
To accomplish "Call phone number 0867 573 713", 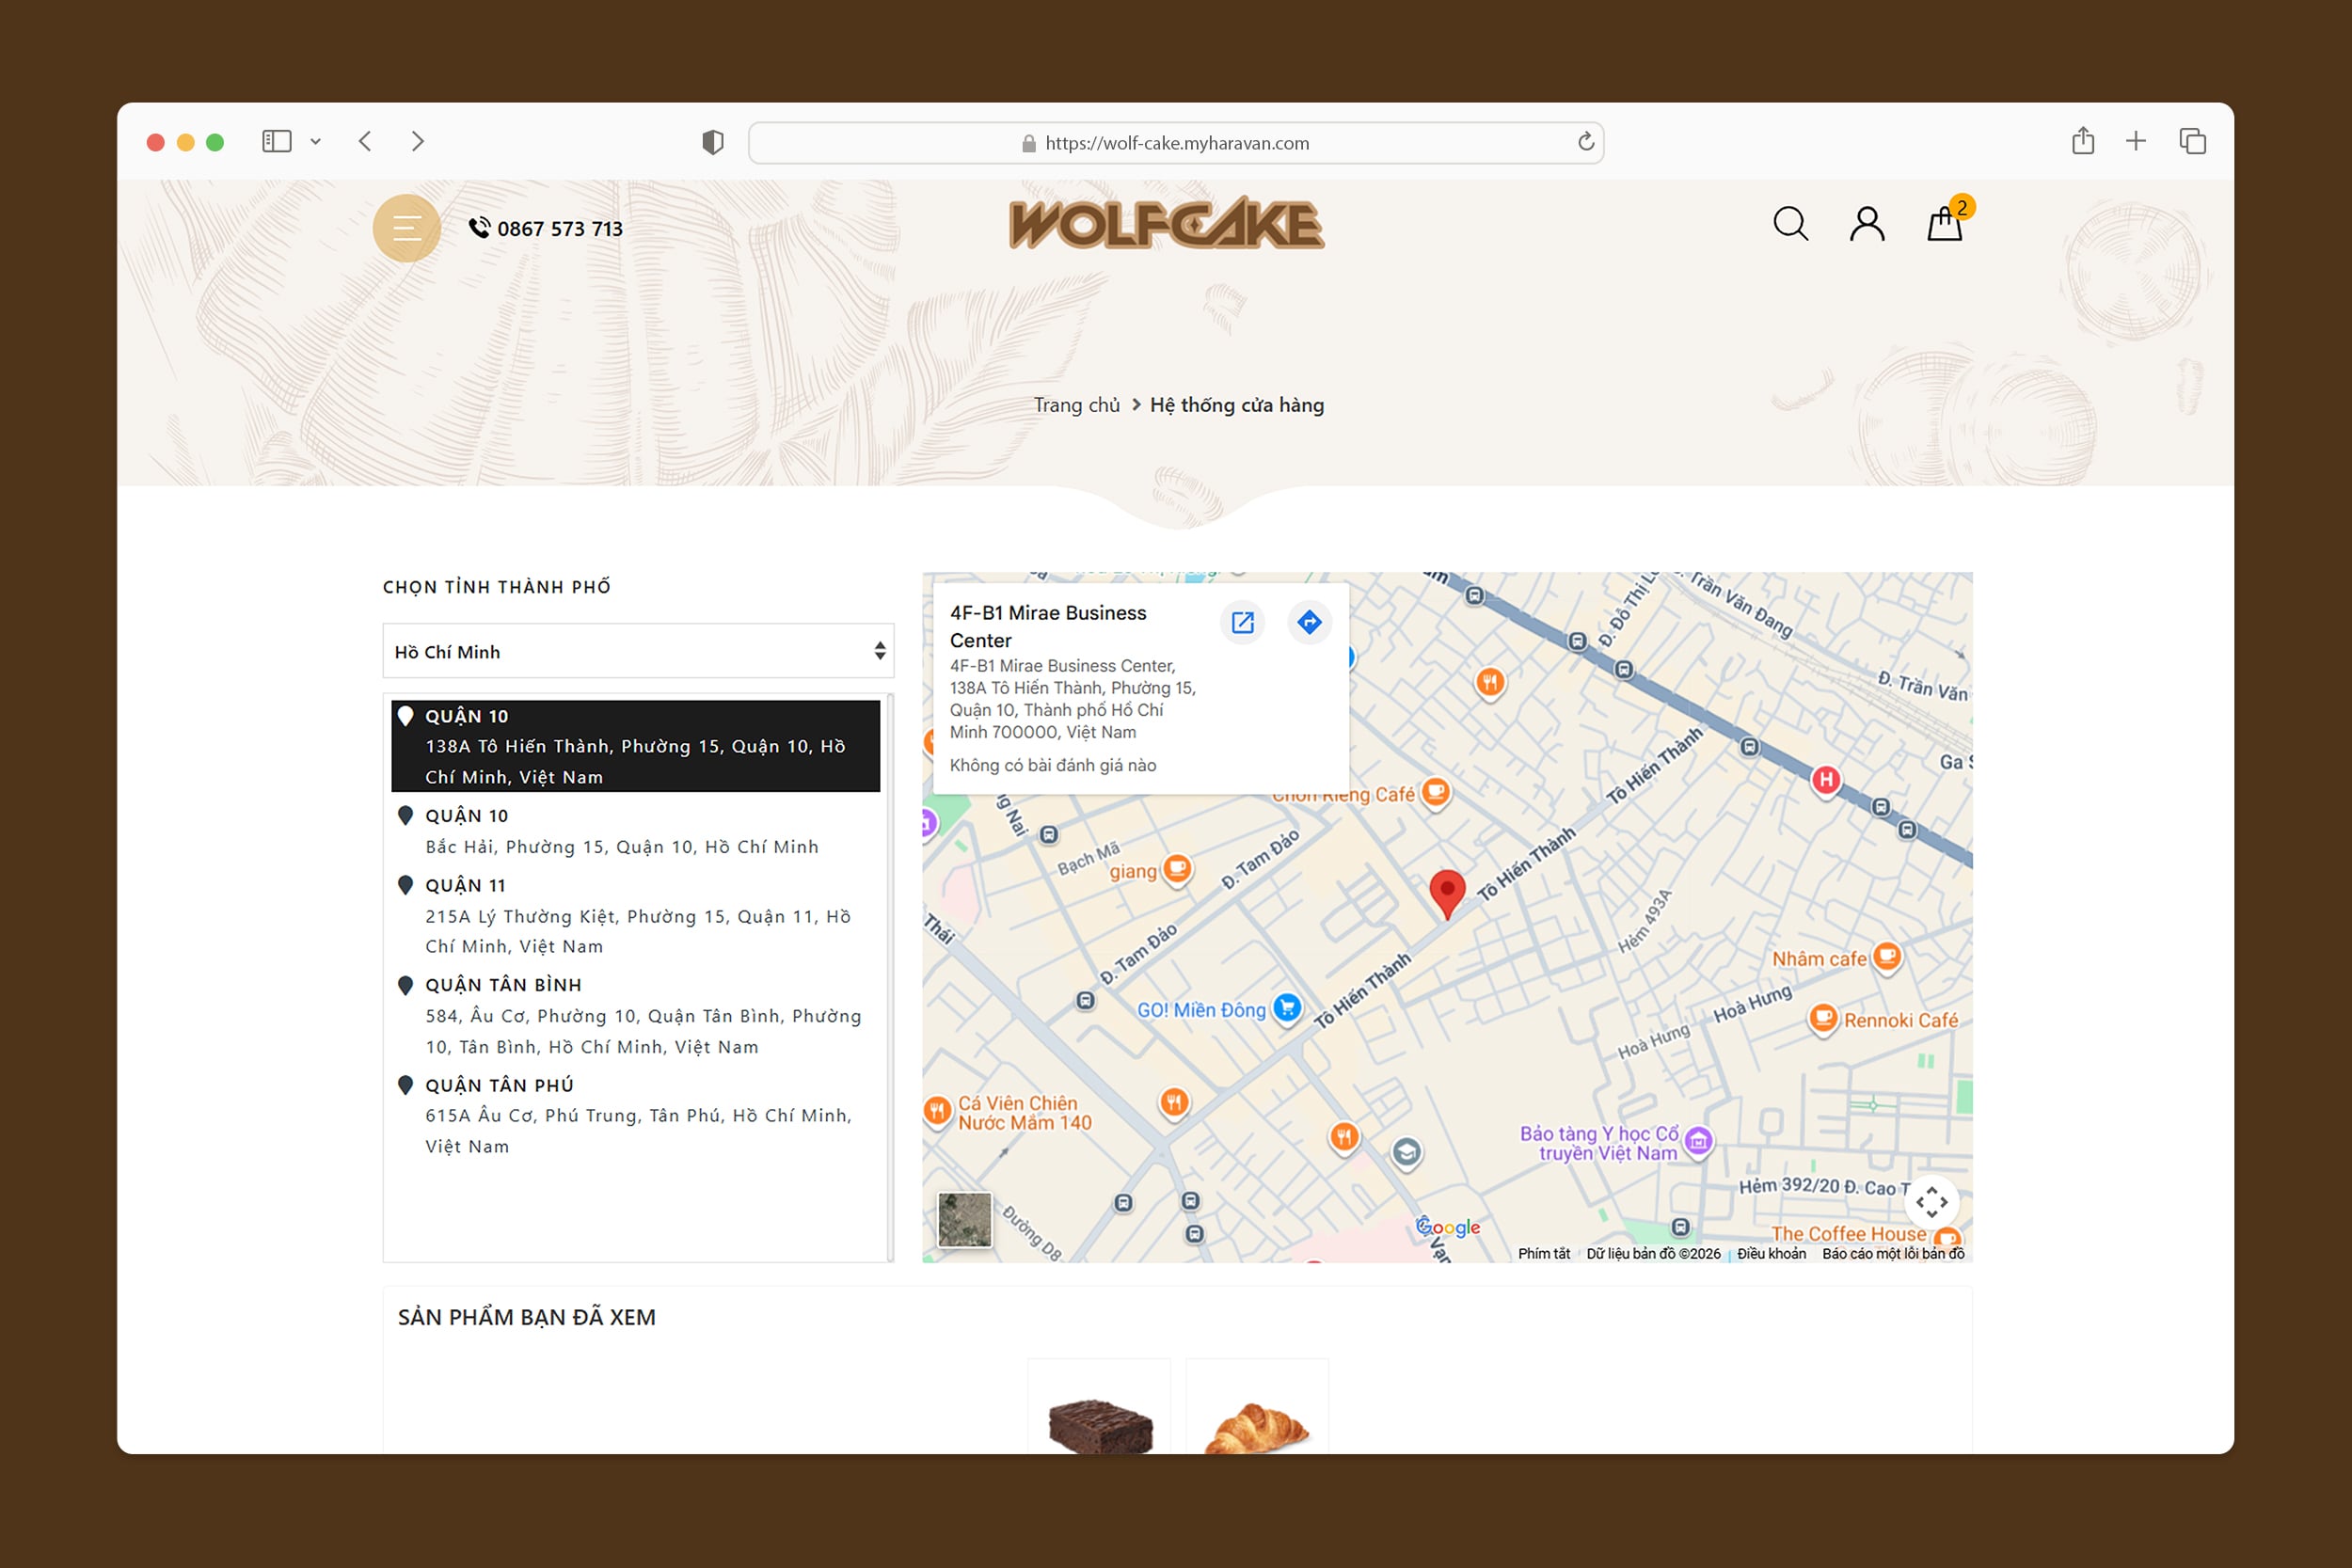I will [x=559, y=229].
